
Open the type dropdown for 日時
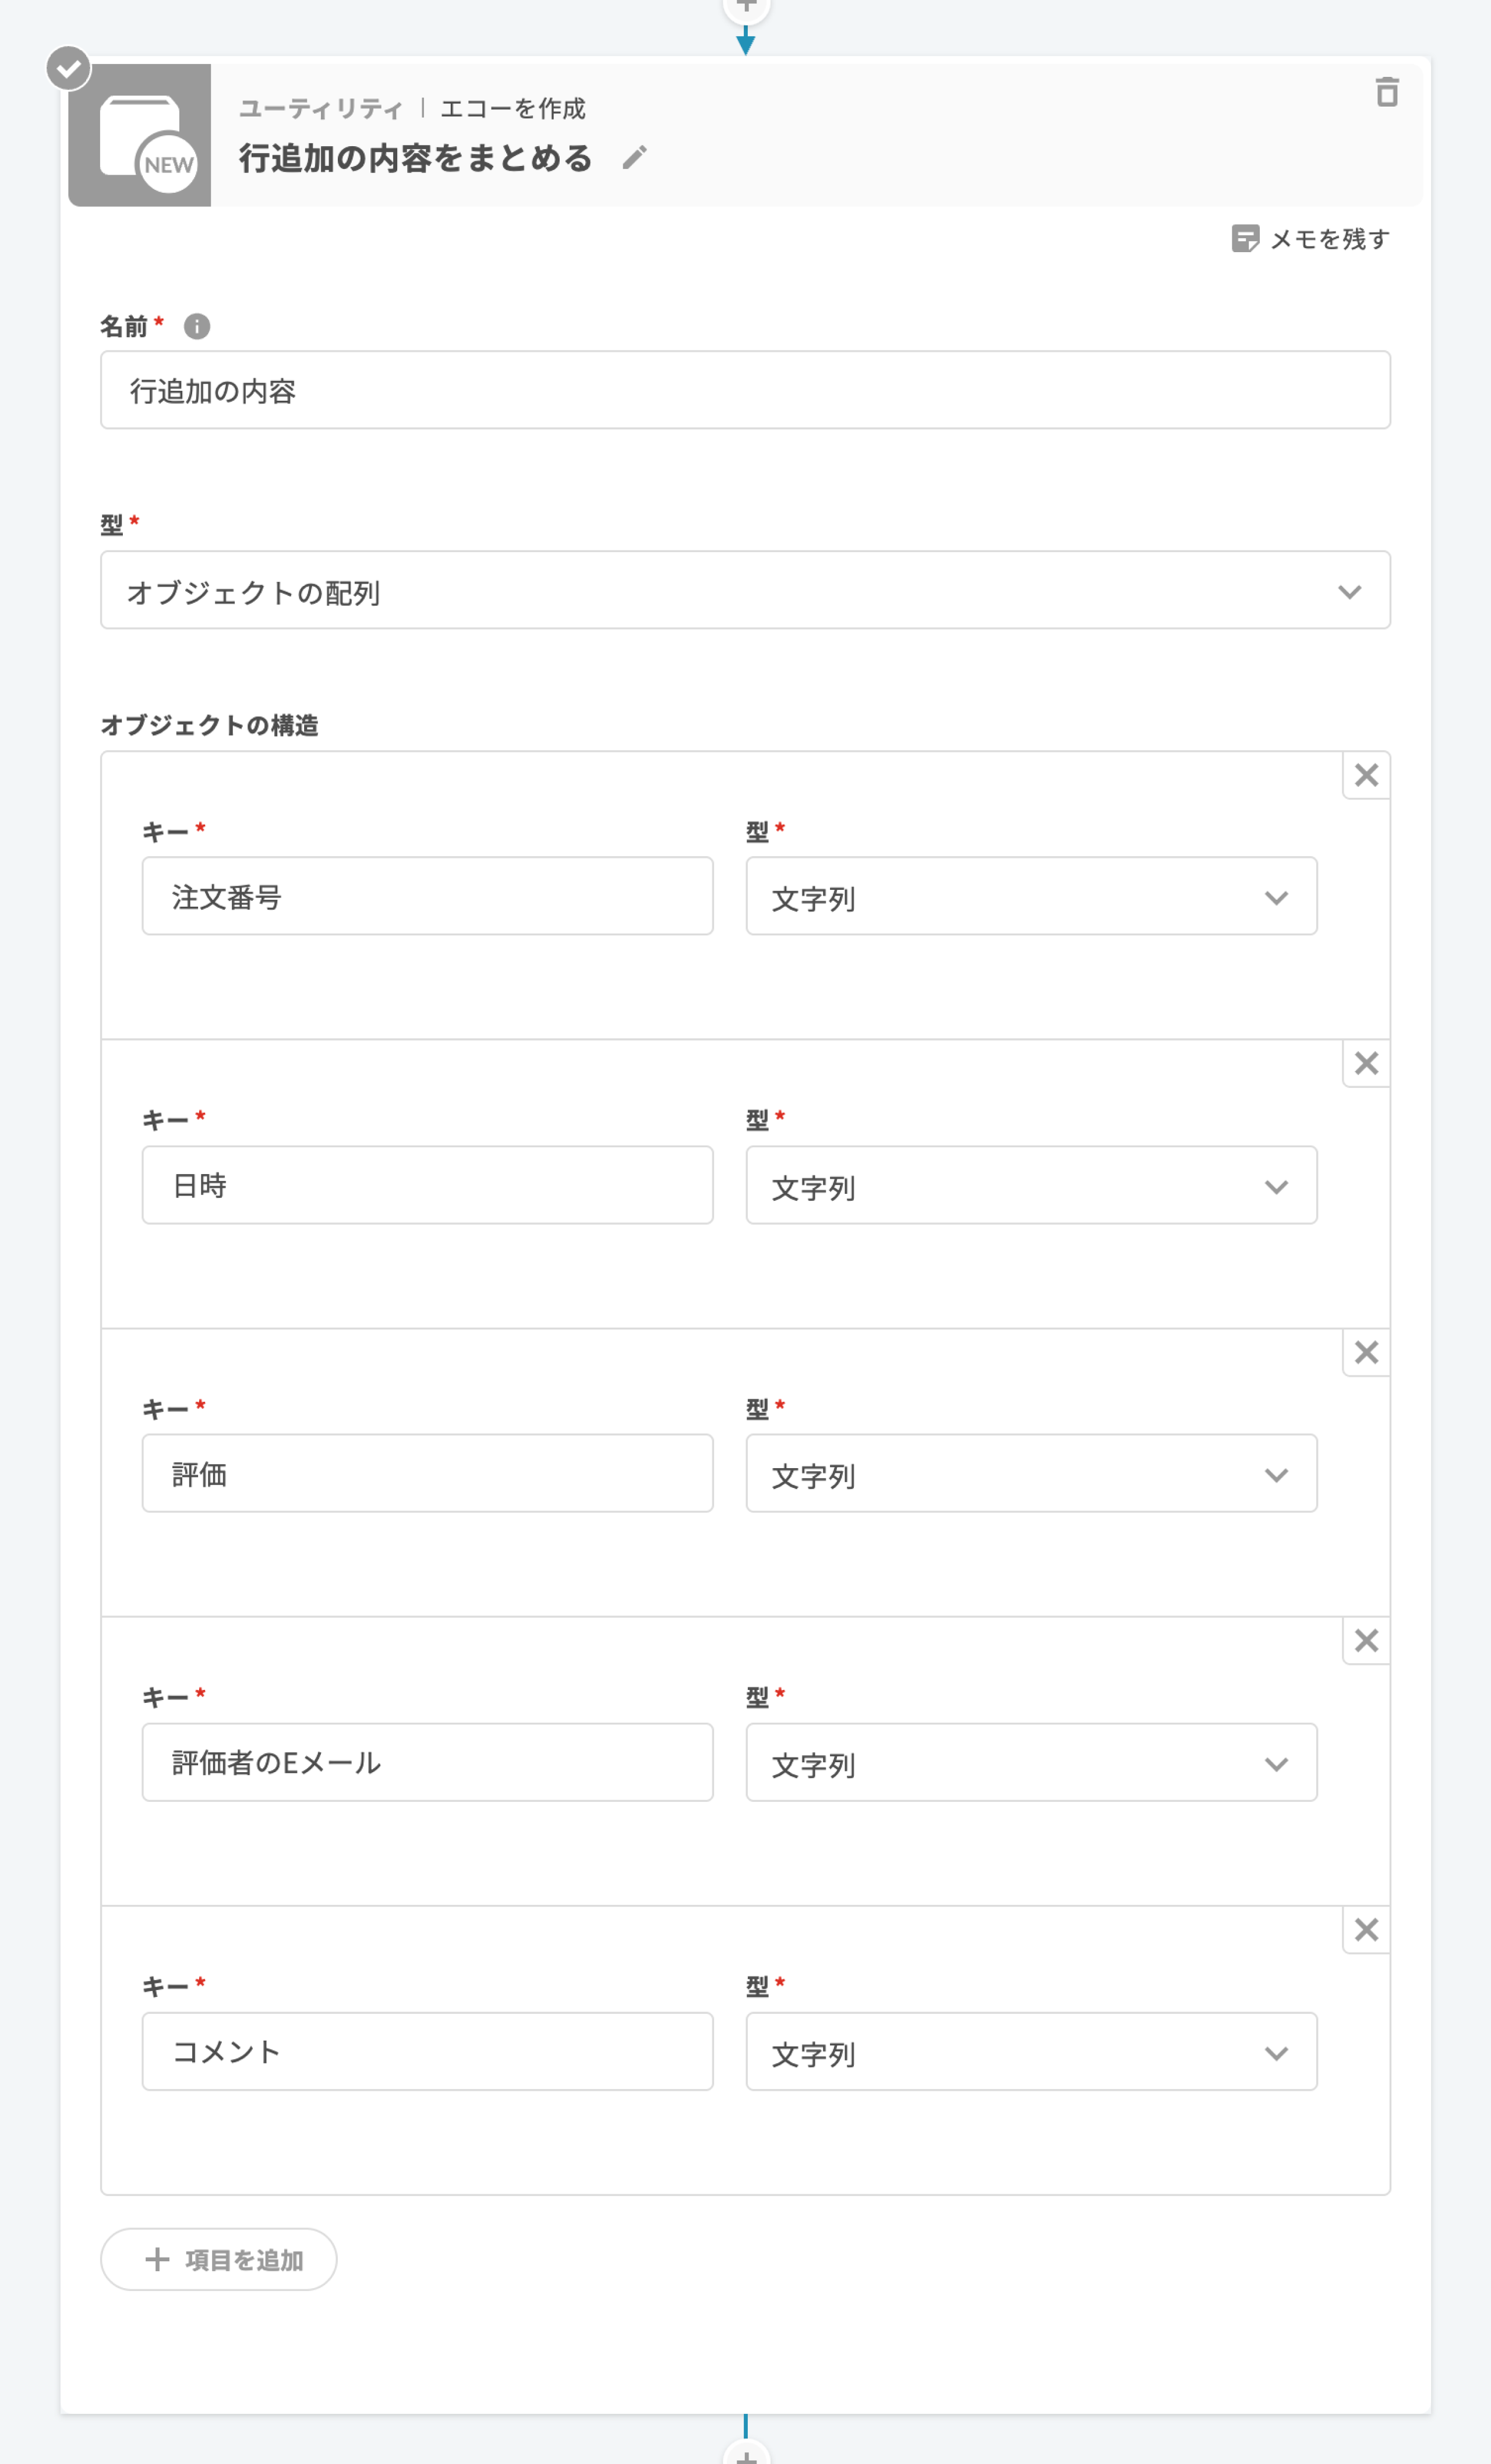click(x=1031, y=1186)
